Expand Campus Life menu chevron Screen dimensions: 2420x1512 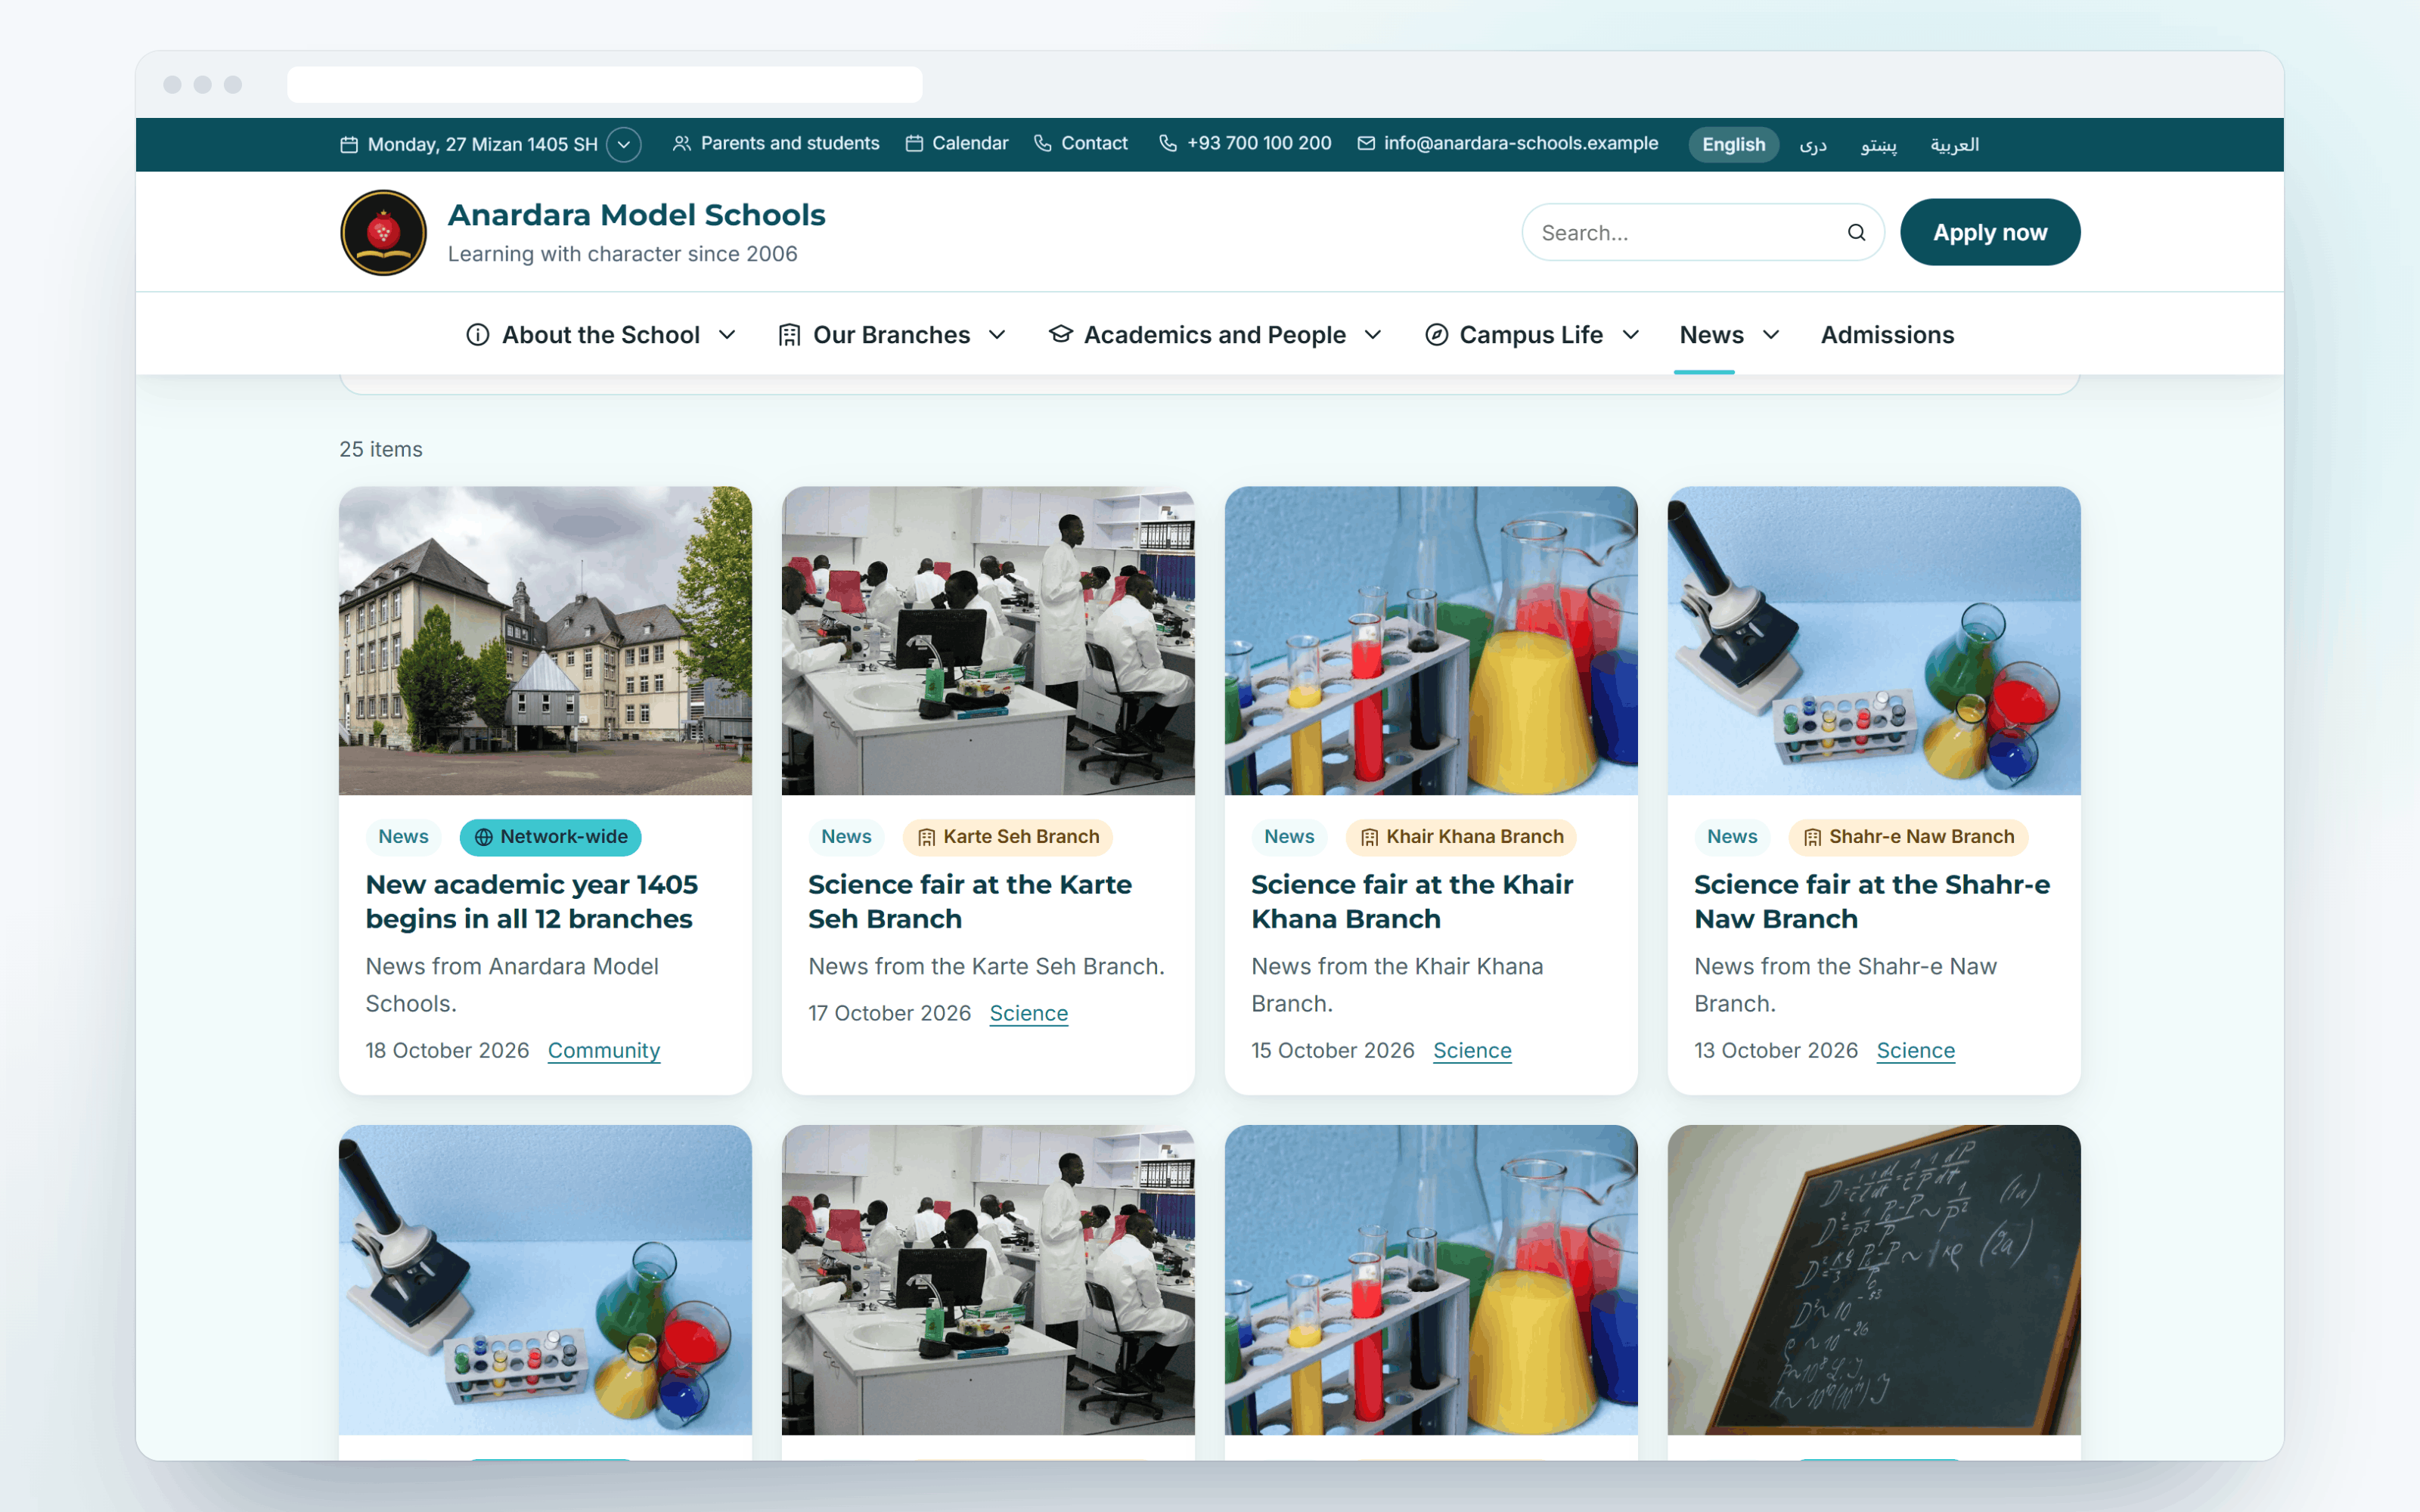click(1631, 335)
